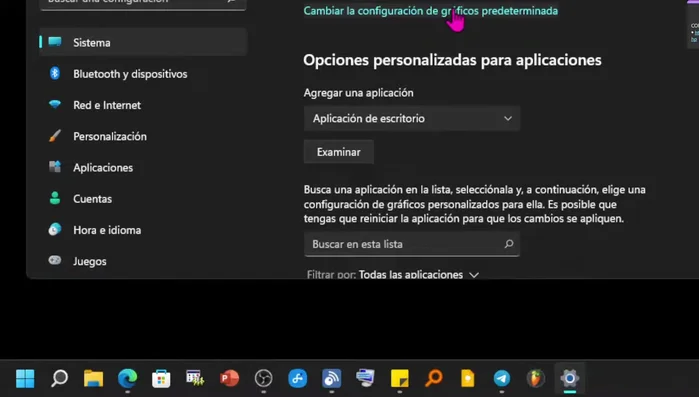This screenshot has width=699, height=397.
Task: Go to Red e Internet settings
Action: 143,105
